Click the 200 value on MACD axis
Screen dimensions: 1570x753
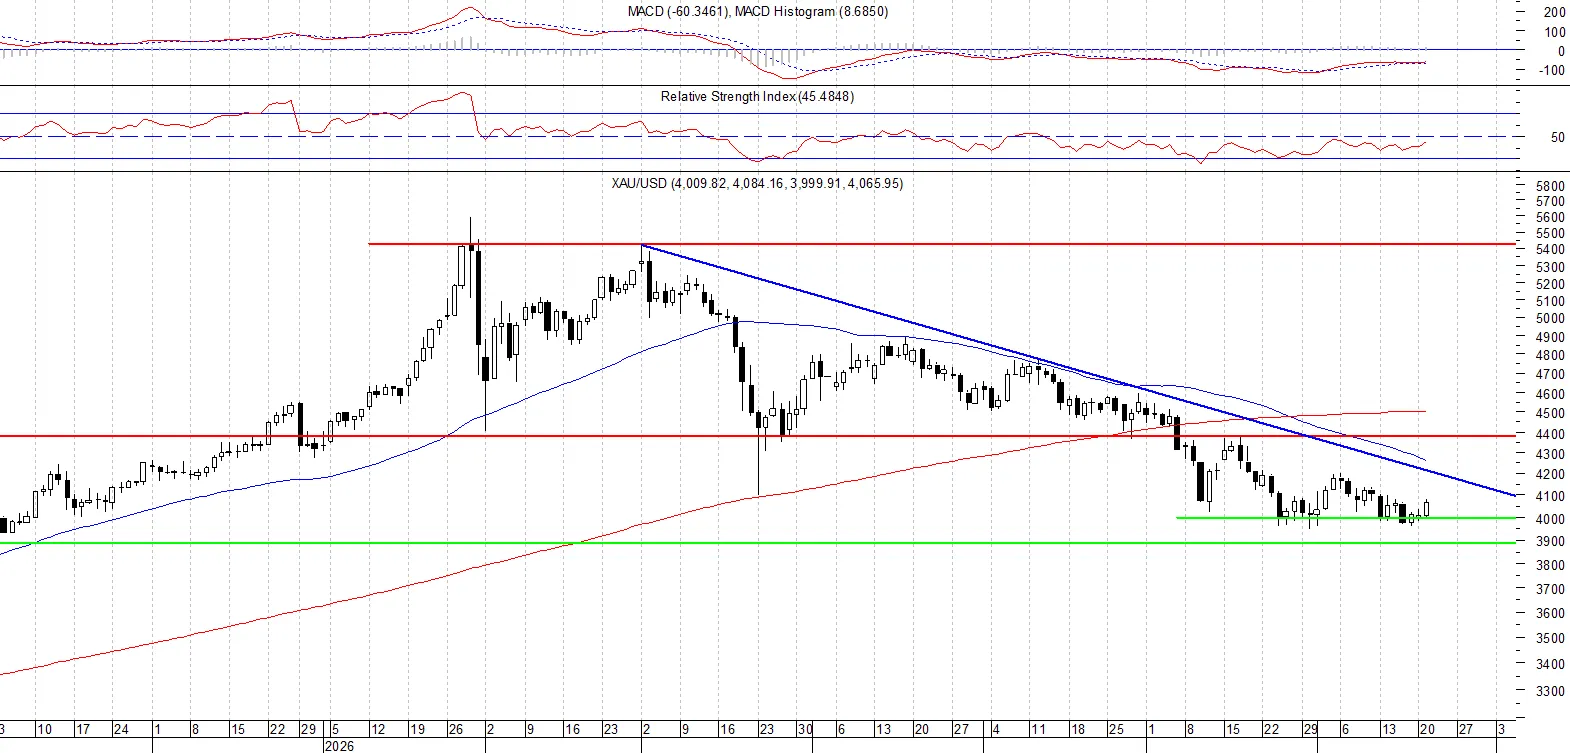click(1555, 13)
